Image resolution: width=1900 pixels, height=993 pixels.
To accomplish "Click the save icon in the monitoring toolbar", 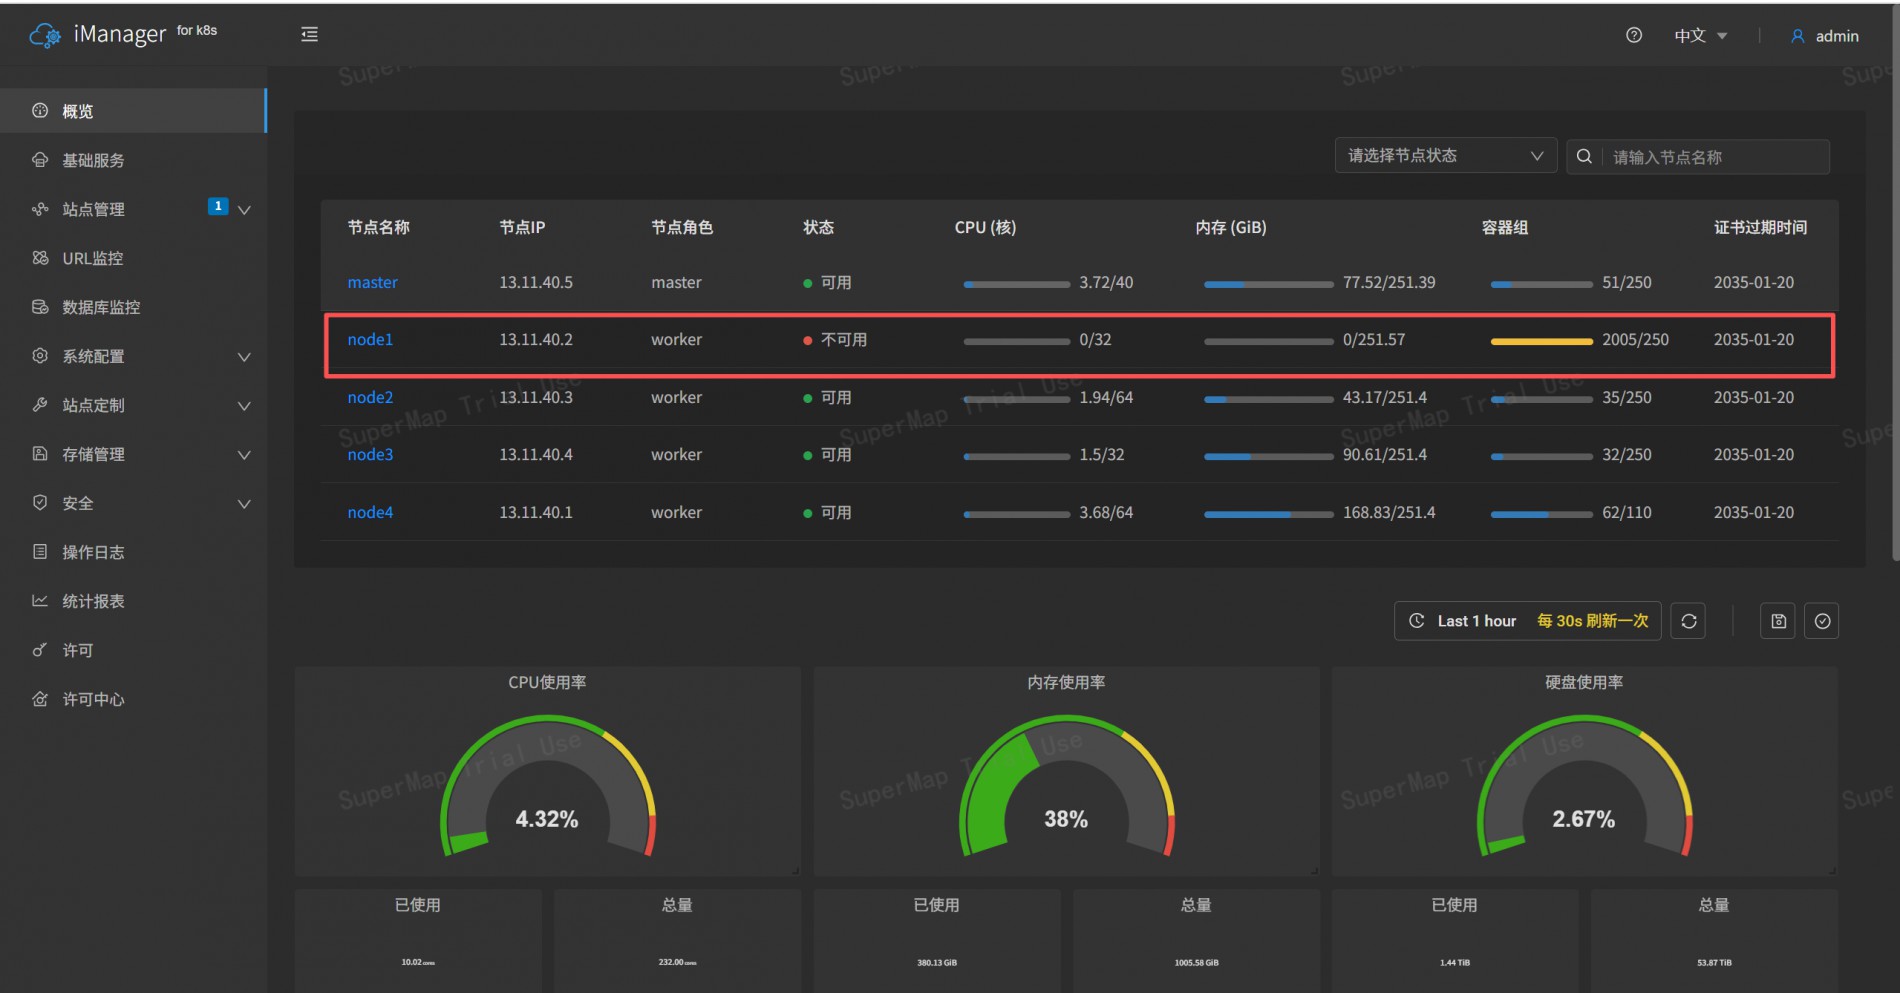I will [1778, 621].
